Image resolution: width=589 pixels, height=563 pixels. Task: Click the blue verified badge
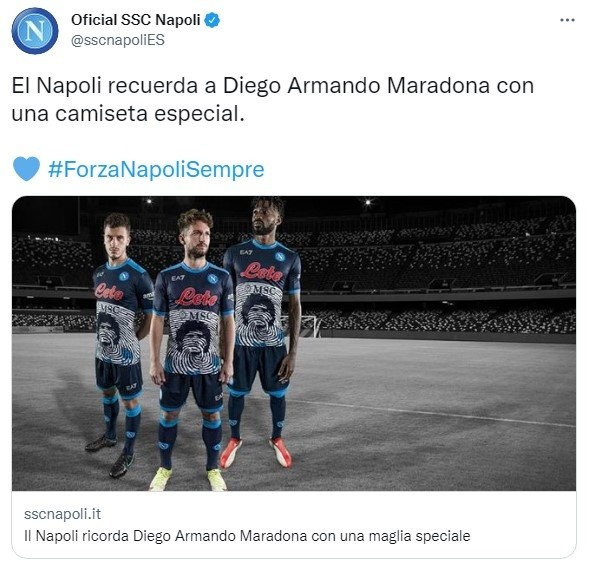click(212, 20)
